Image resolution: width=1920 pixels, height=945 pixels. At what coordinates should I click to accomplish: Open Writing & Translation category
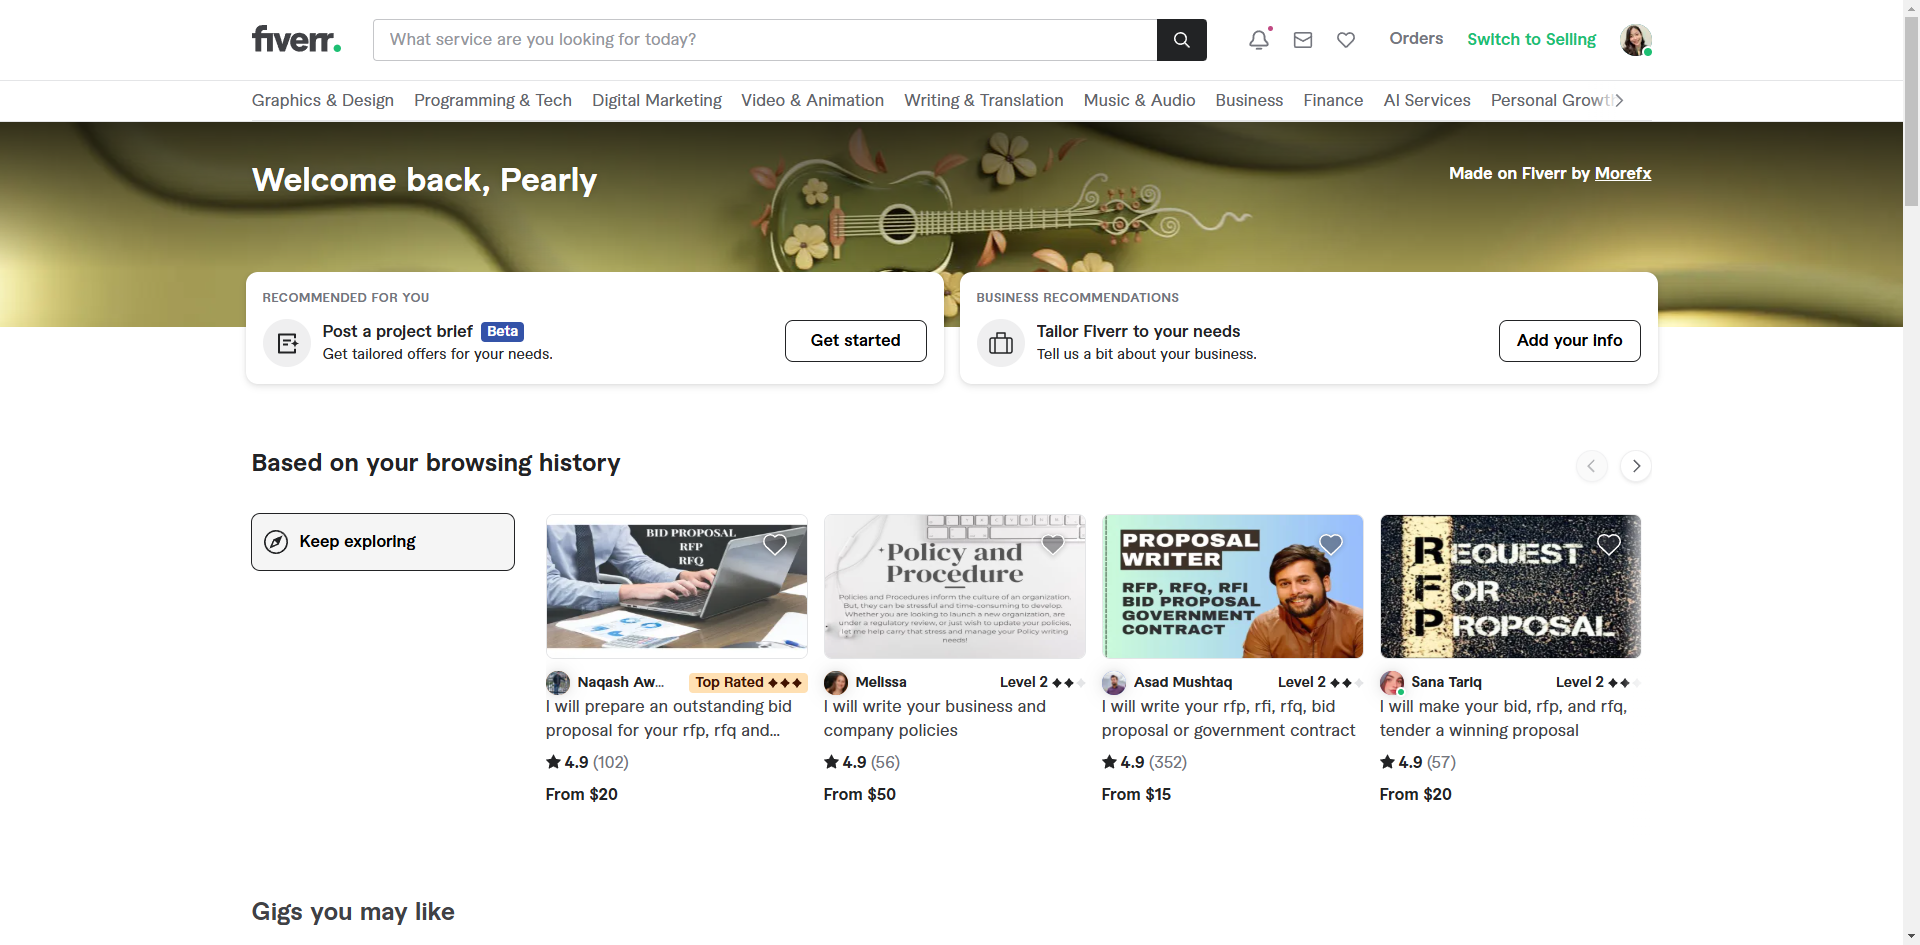[x=984, y=100]
